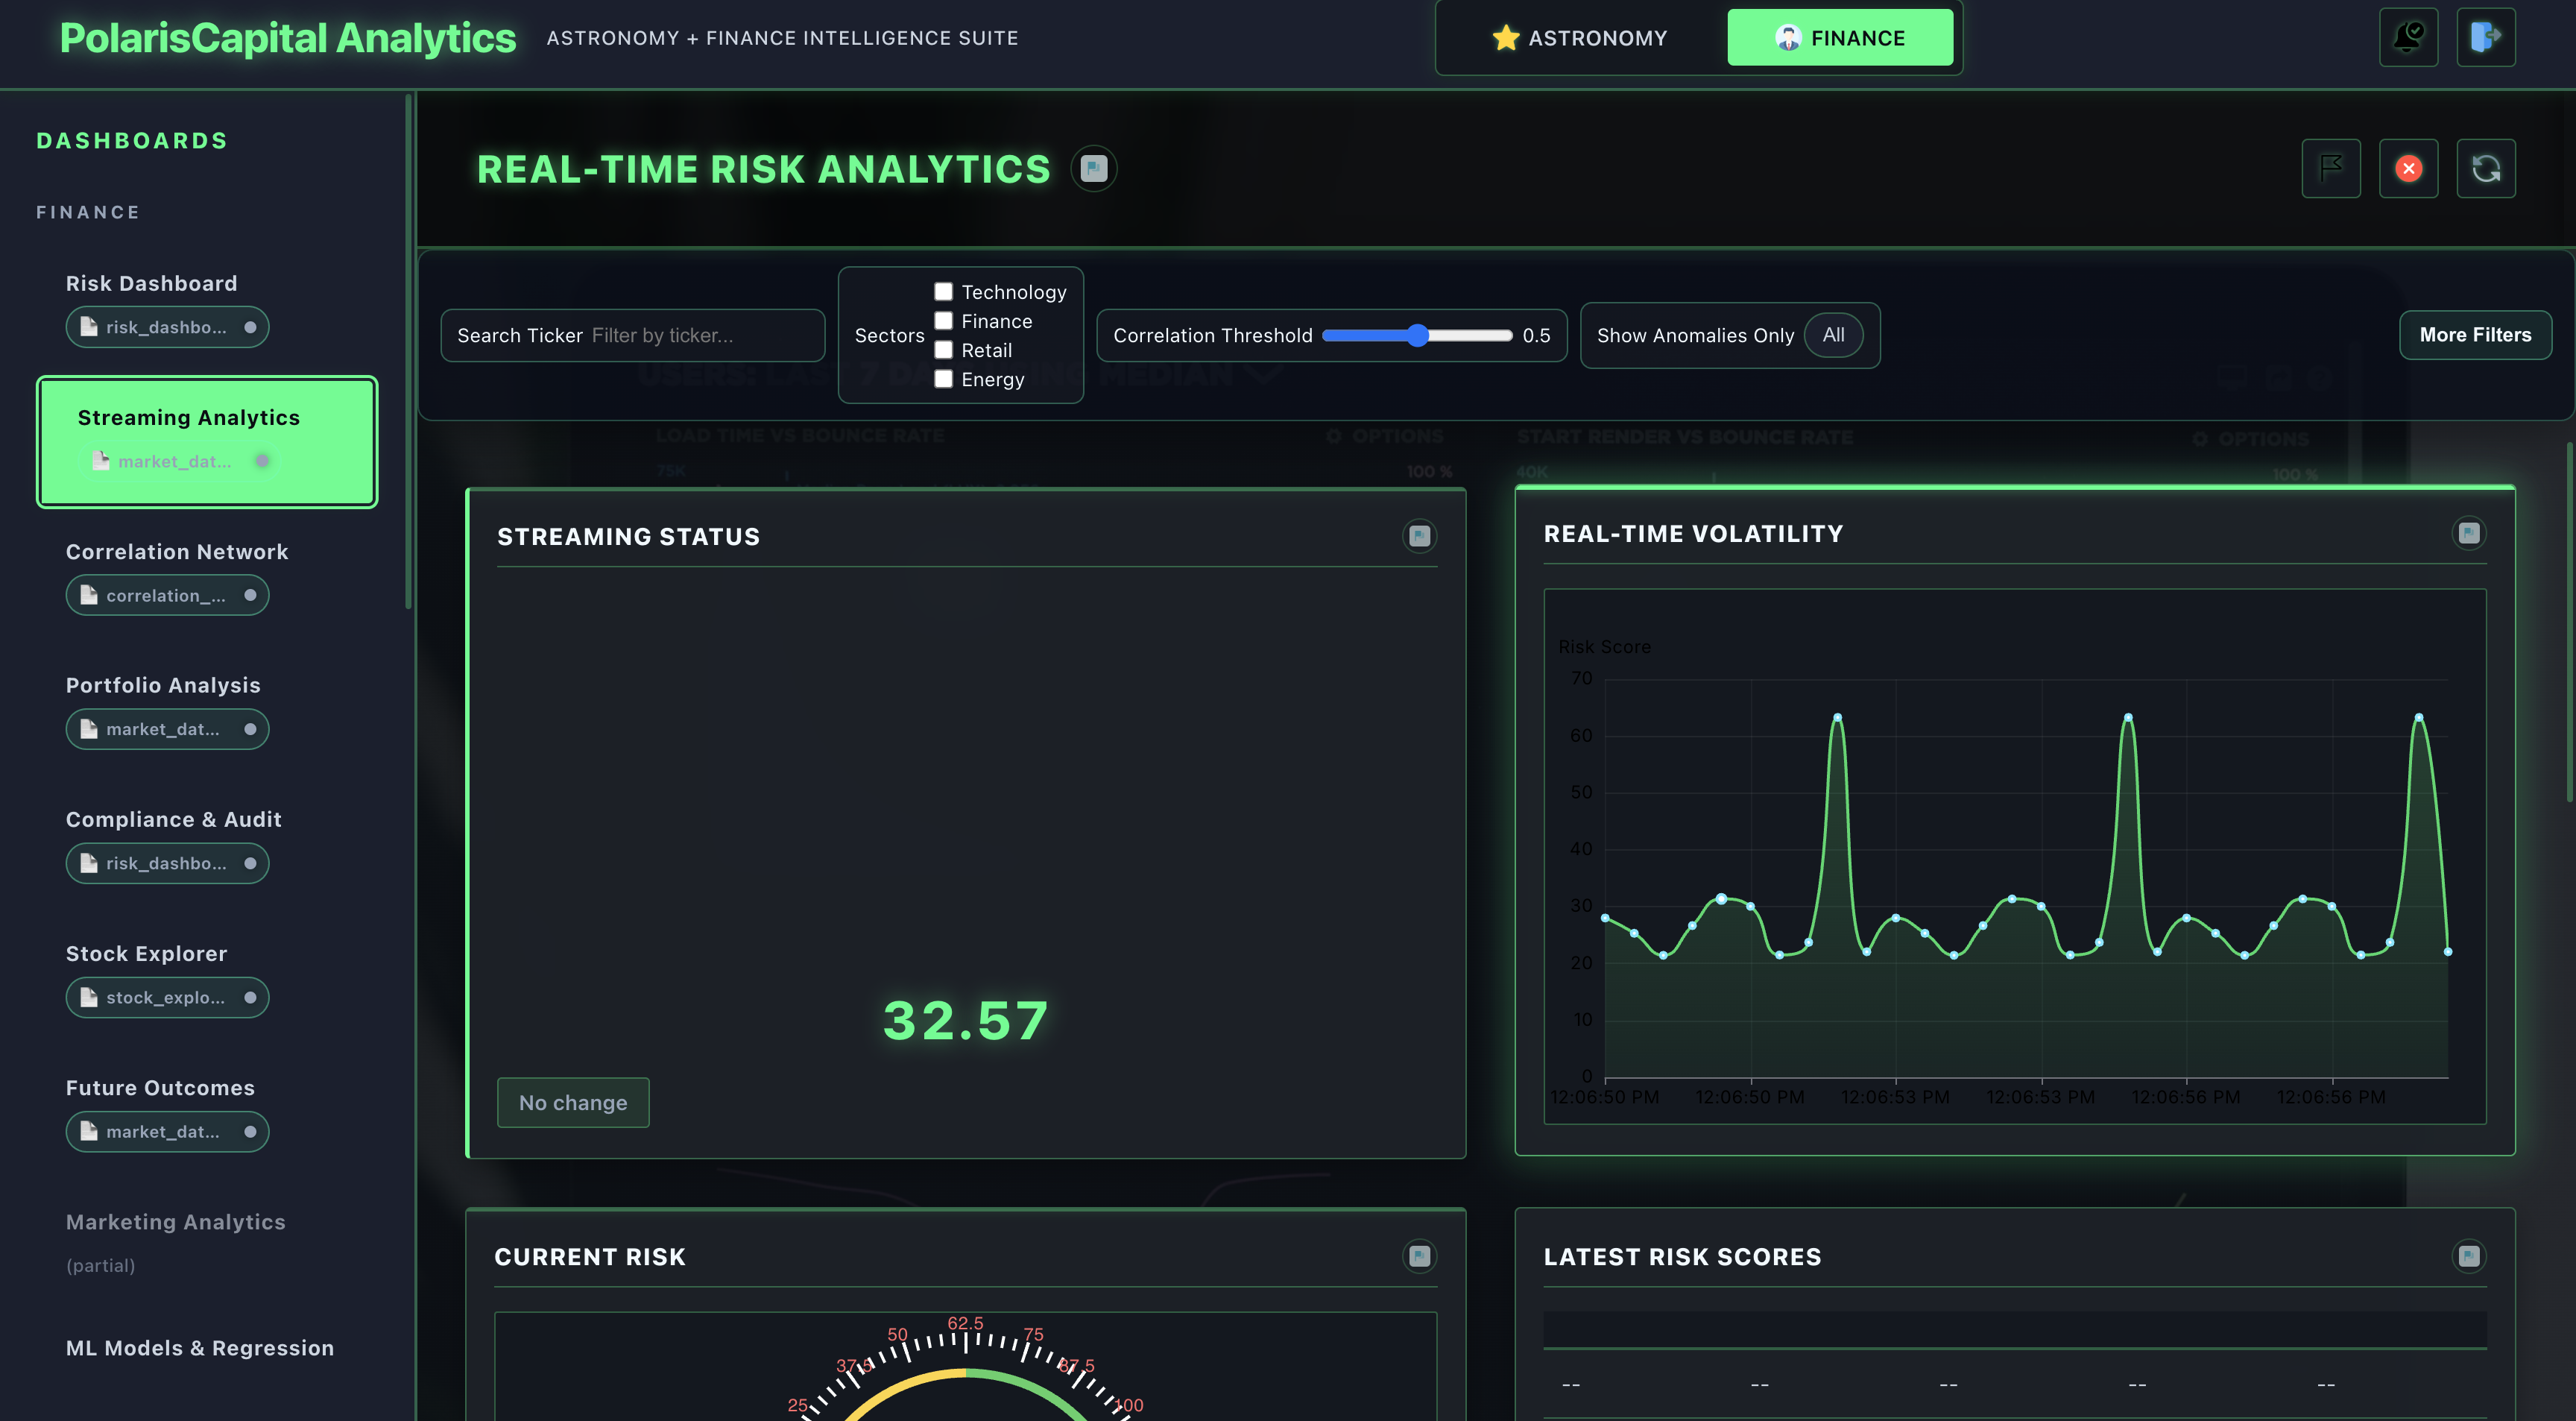This screenshot has height=1421, width=2576.
Task: Adjust the Correlation Threshold slider
Action: click(1417, 335)
